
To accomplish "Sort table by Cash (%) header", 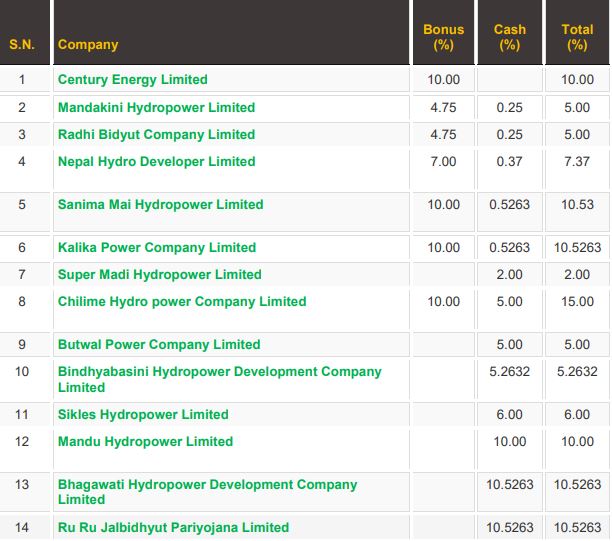I will click(x=510, y=37).
